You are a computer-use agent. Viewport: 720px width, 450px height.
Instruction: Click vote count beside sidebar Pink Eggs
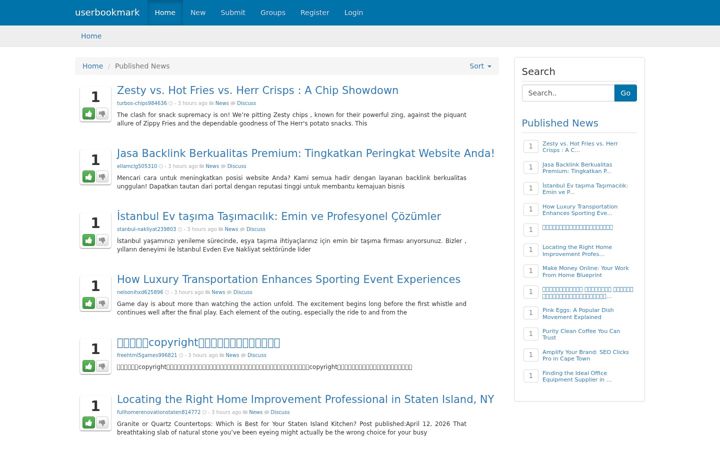pyautogui.click(x=531, y=313)
